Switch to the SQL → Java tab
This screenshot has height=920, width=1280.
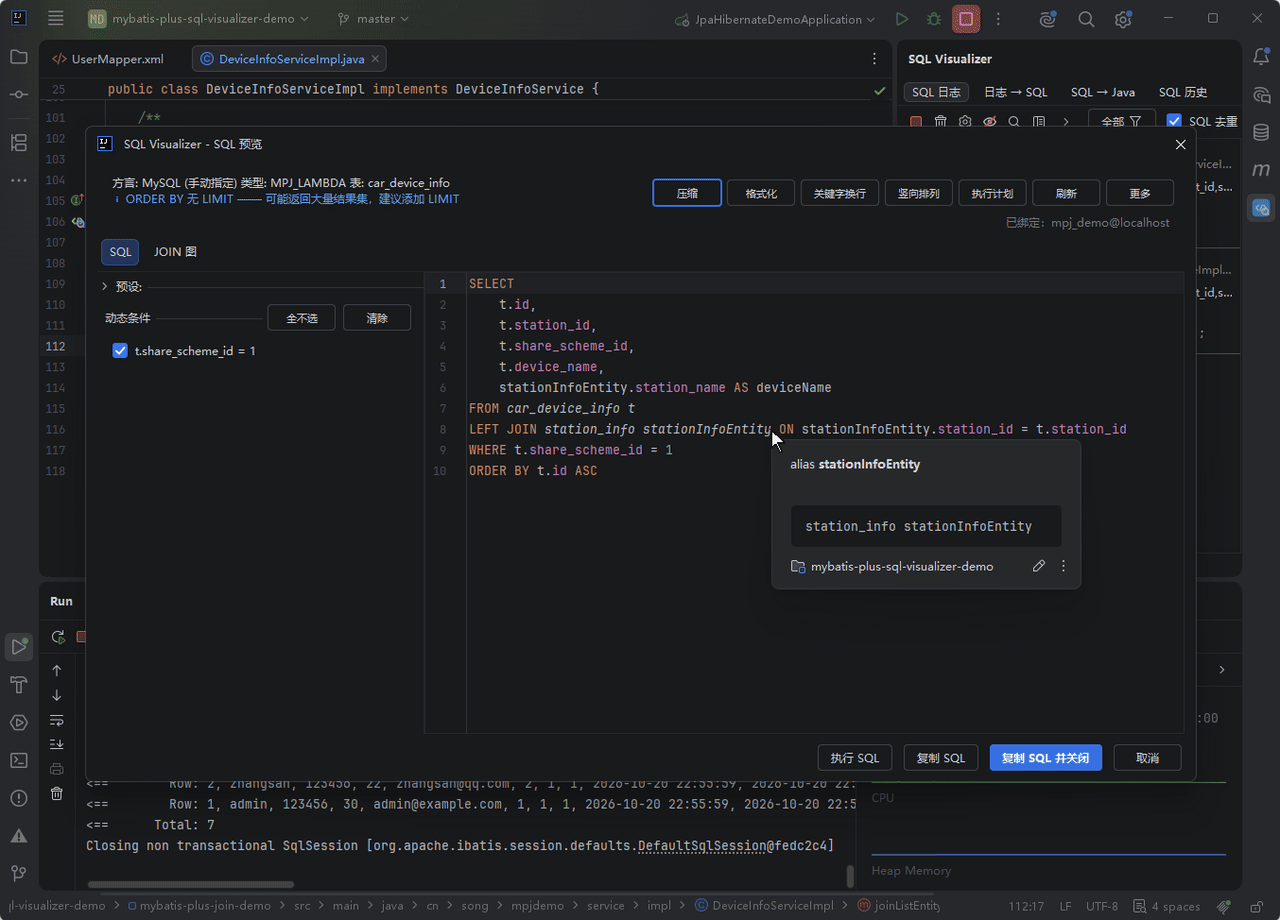pyautogui.click(x=1103, y=92)
